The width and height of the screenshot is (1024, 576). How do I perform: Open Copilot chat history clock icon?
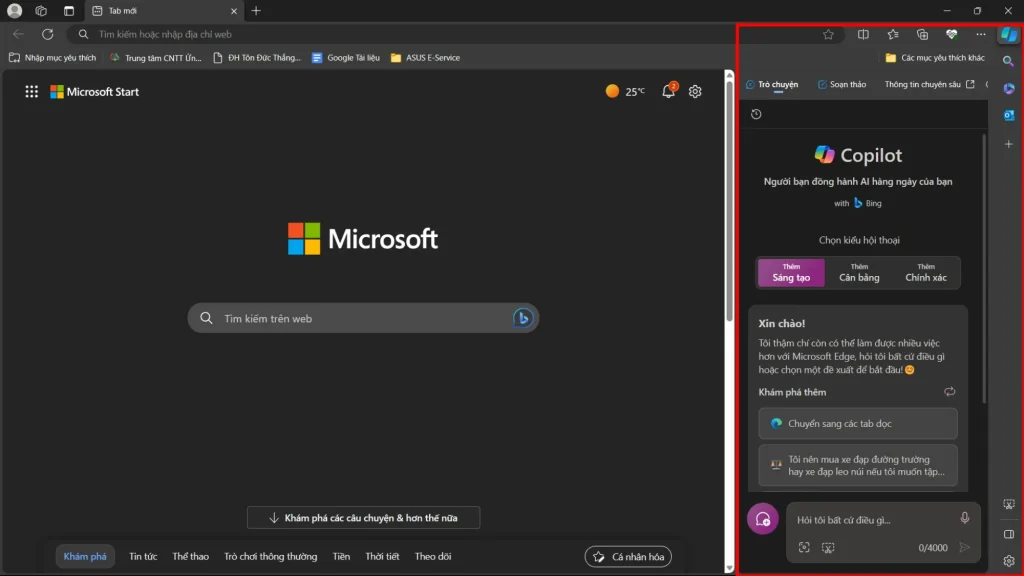coord(756,114)
